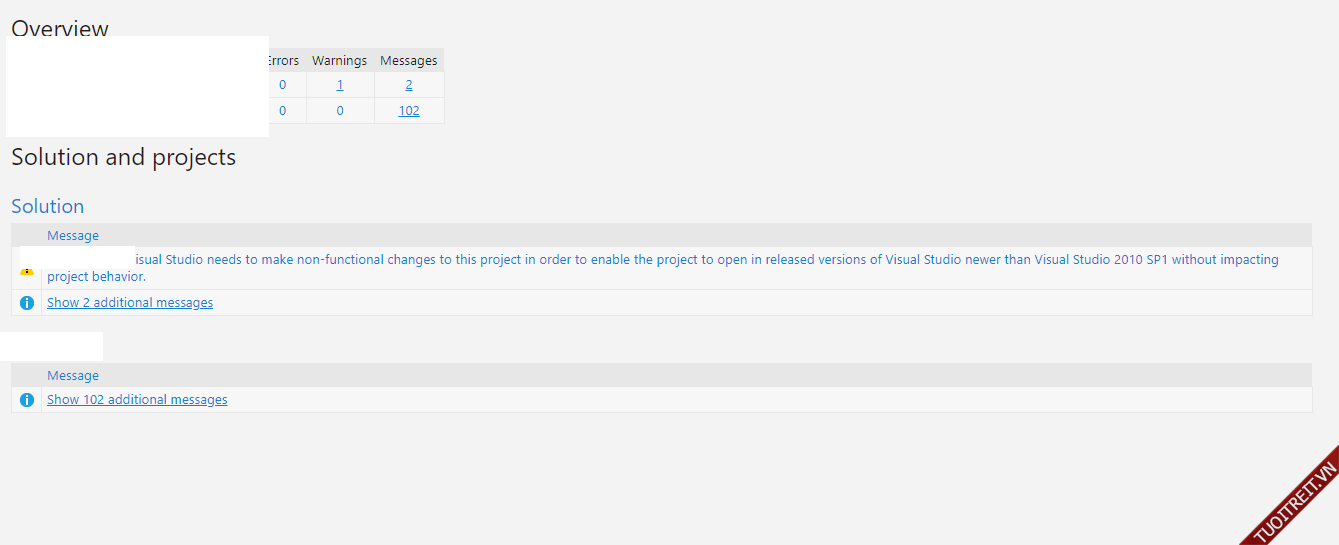Open the Messages count link showing 102
This screenshot has width=1339, height=545.
tap(409, 111)
